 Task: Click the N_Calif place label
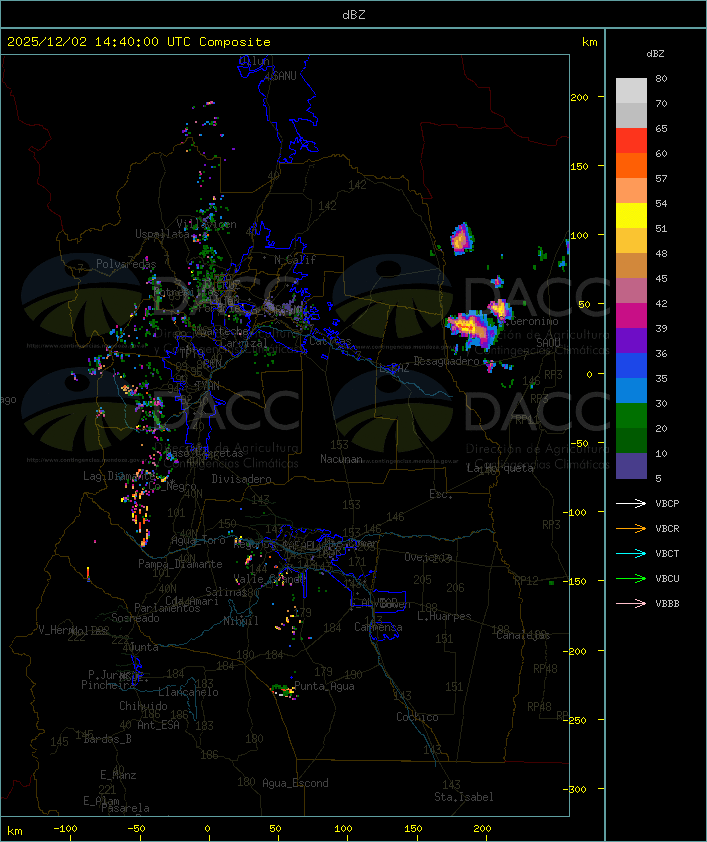point(295,260)
